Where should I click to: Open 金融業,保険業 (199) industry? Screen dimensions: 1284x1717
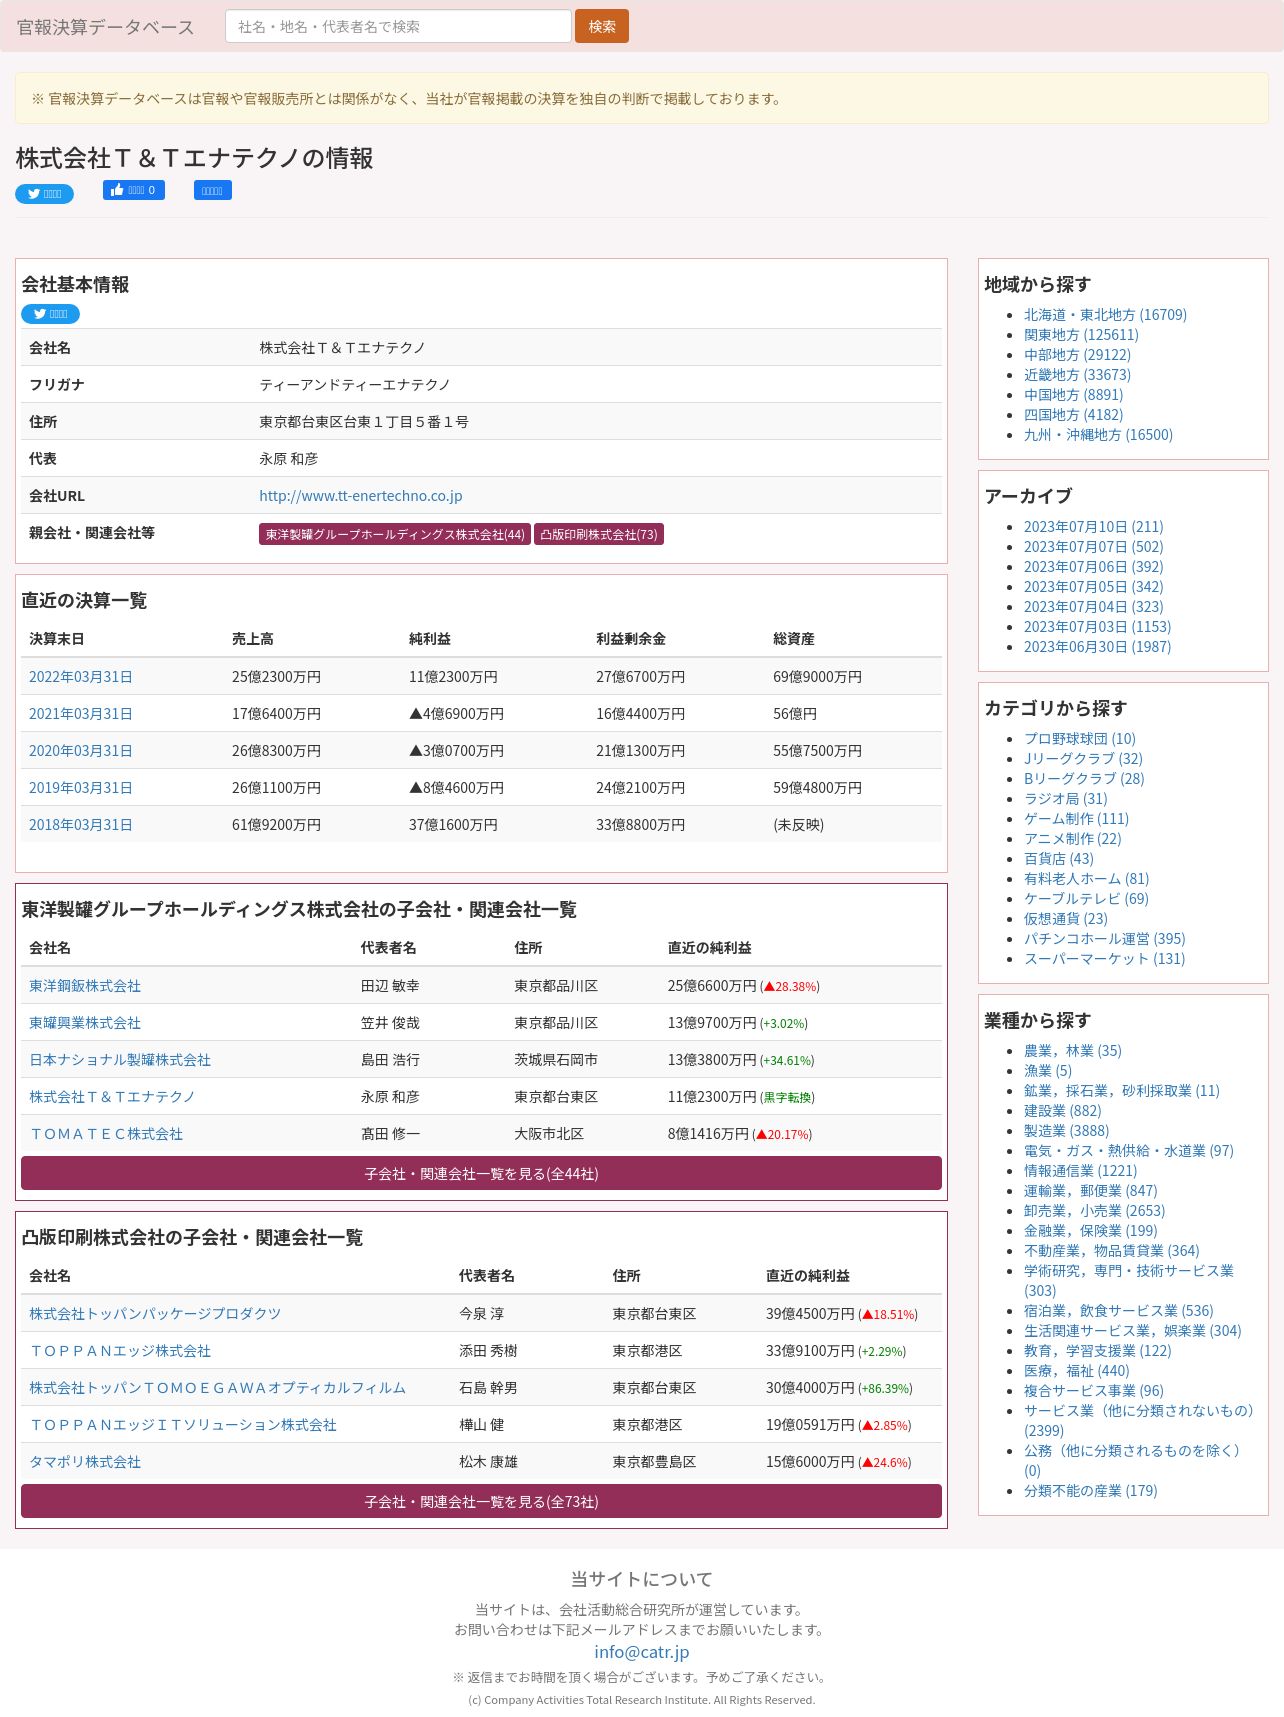1090,1231
